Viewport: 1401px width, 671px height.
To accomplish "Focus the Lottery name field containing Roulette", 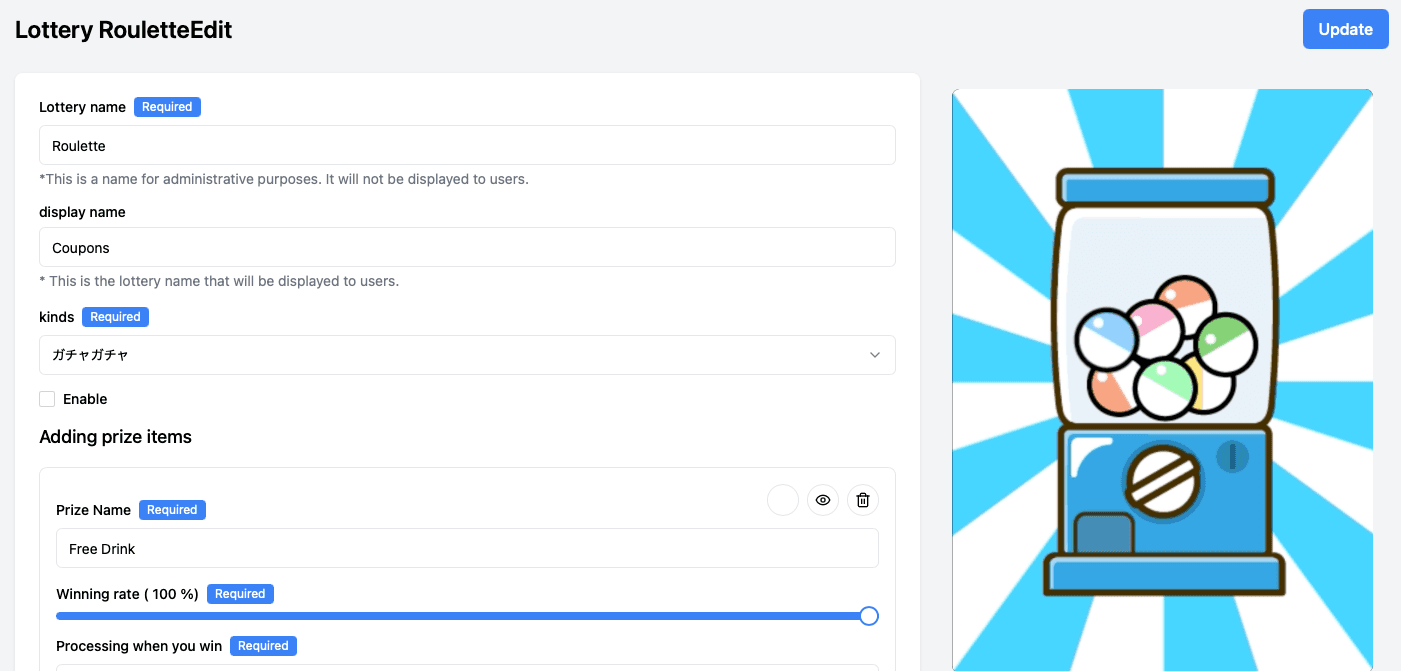I will tap(467, 145).
